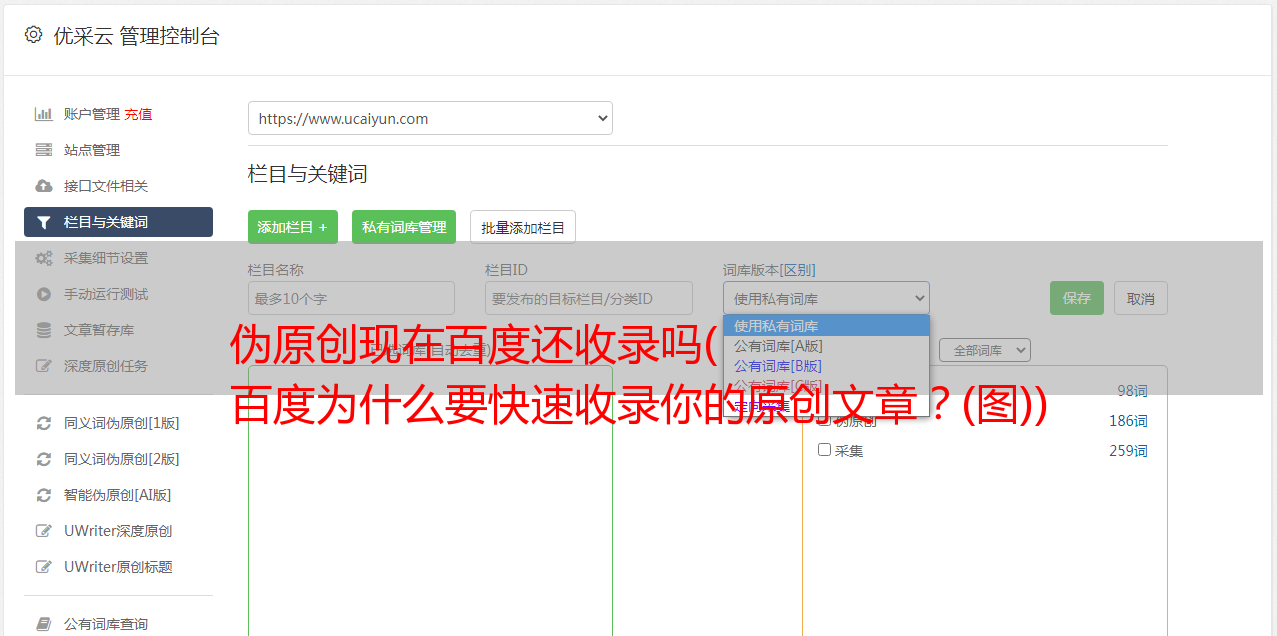Click the funnel icon beside 栏目与关键词
Viewport: 1277px width, 636px height.
[x=44, y=222]
